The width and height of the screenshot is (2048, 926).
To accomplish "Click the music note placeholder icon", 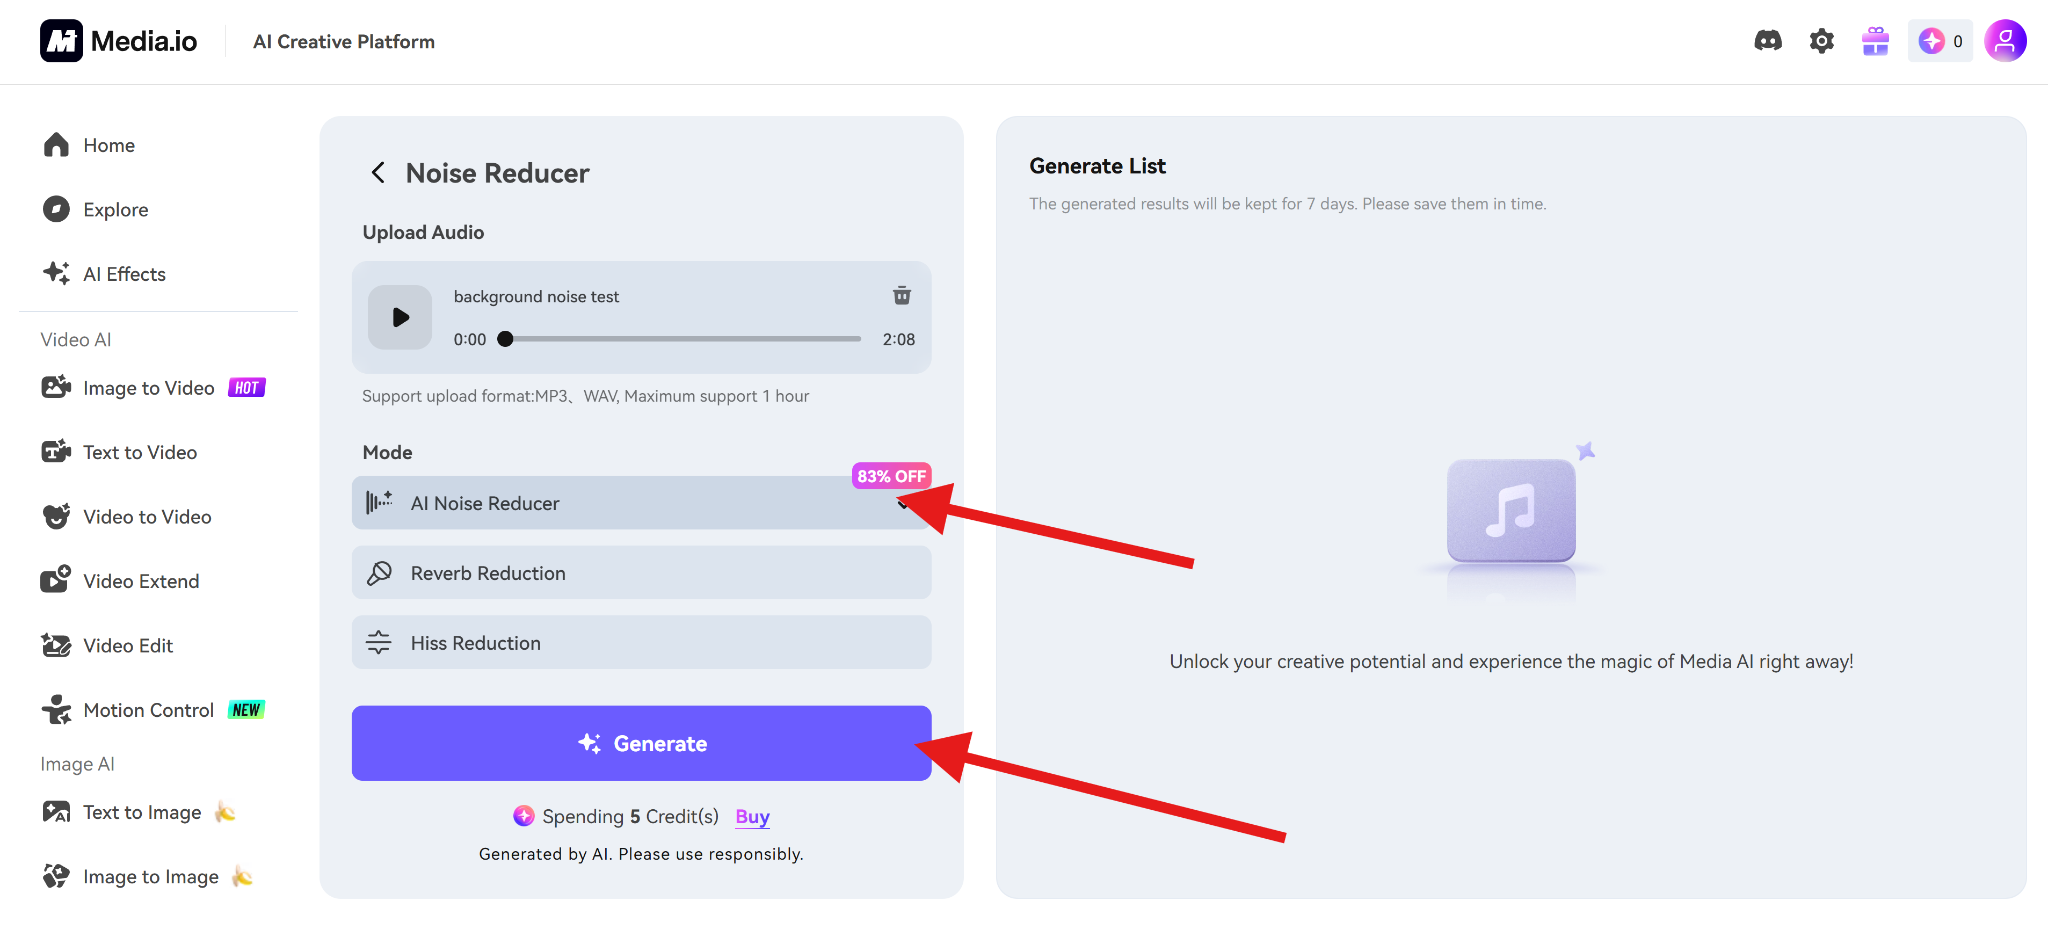I will (1510, 510).
